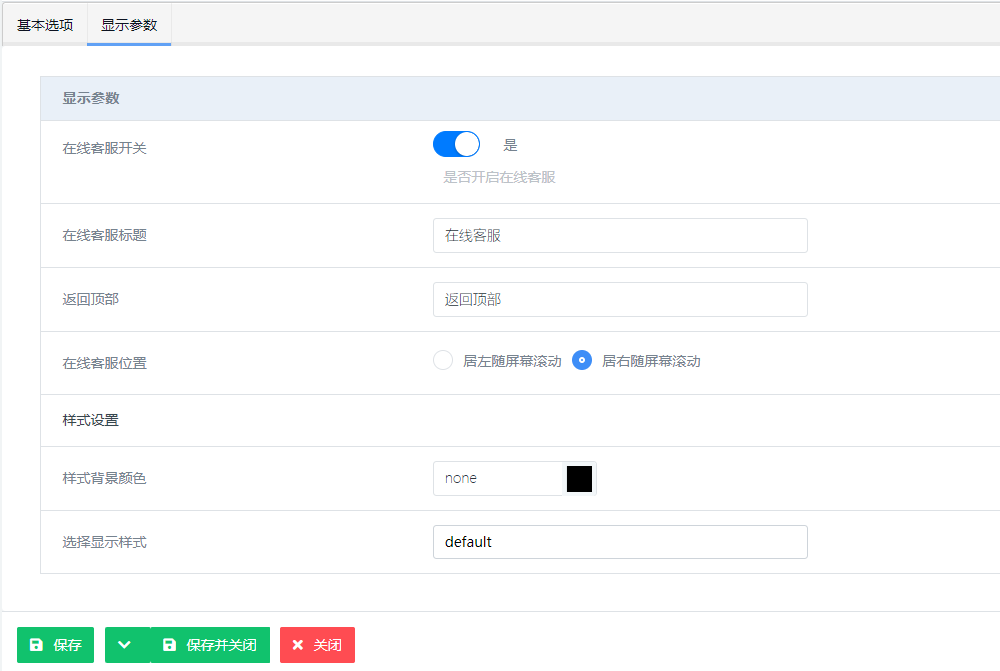Image resolution: width=1000 pixels, height=671 pixels.
Task: Click the 样式设置 section heading
Action: pyautogui.click(x=91, y=420)
